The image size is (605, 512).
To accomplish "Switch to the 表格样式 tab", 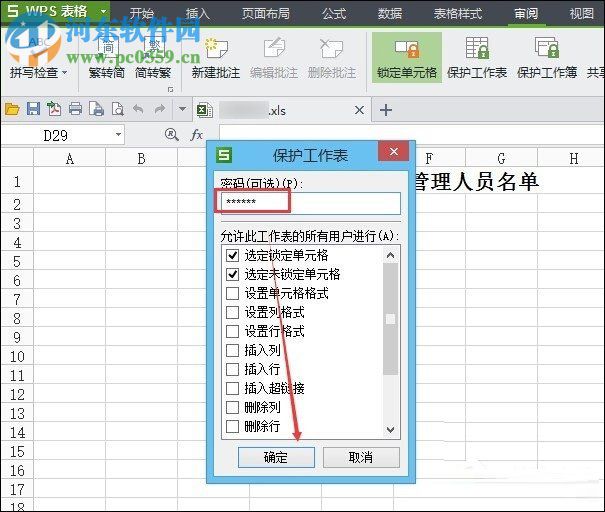I will [458, 14].
